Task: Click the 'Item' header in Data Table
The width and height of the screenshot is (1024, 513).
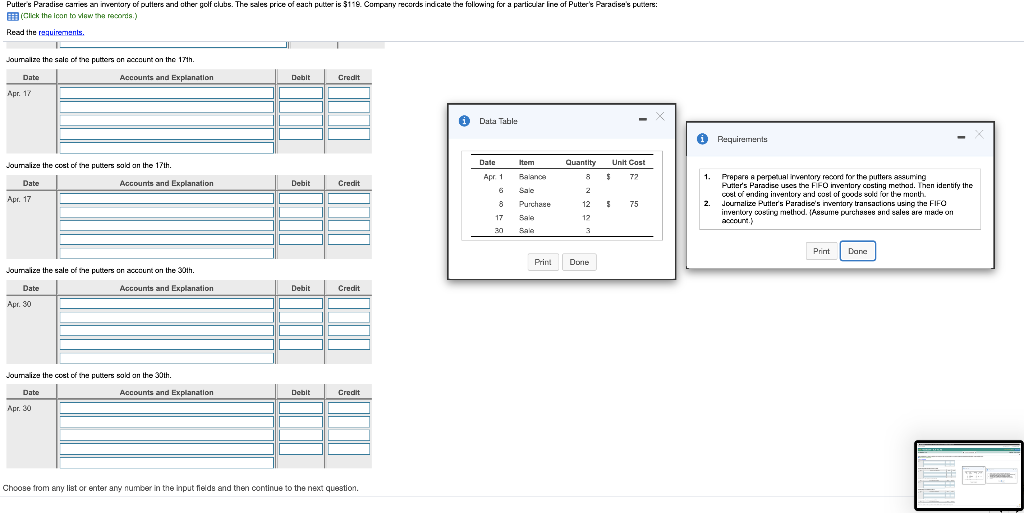Action: 526,163
